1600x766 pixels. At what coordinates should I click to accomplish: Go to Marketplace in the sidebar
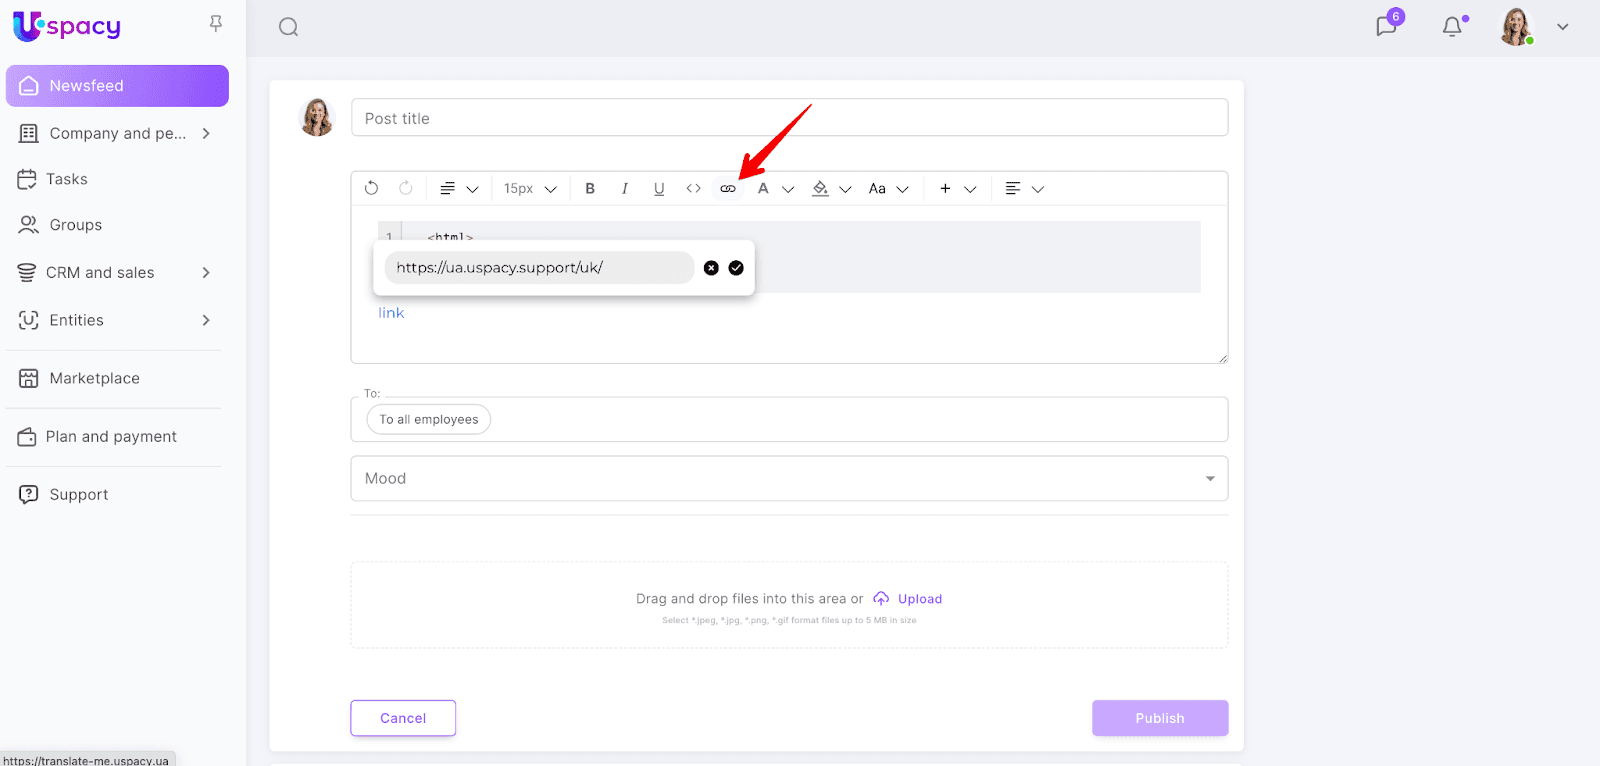(94, 378)
